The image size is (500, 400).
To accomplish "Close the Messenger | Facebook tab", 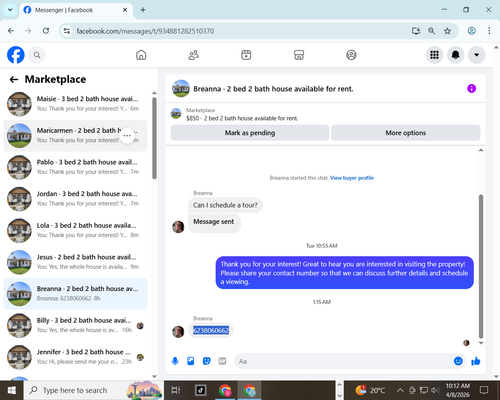I will click(125, 10).
